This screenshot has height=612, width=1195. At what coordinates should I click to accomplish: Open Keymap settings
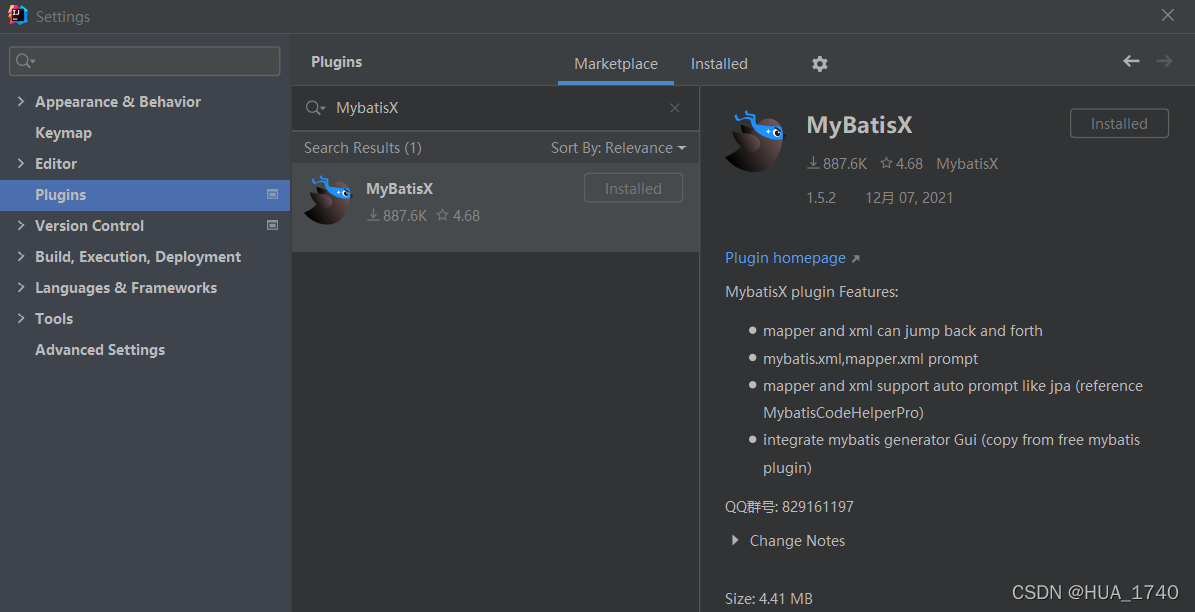(x=63, y=133)
